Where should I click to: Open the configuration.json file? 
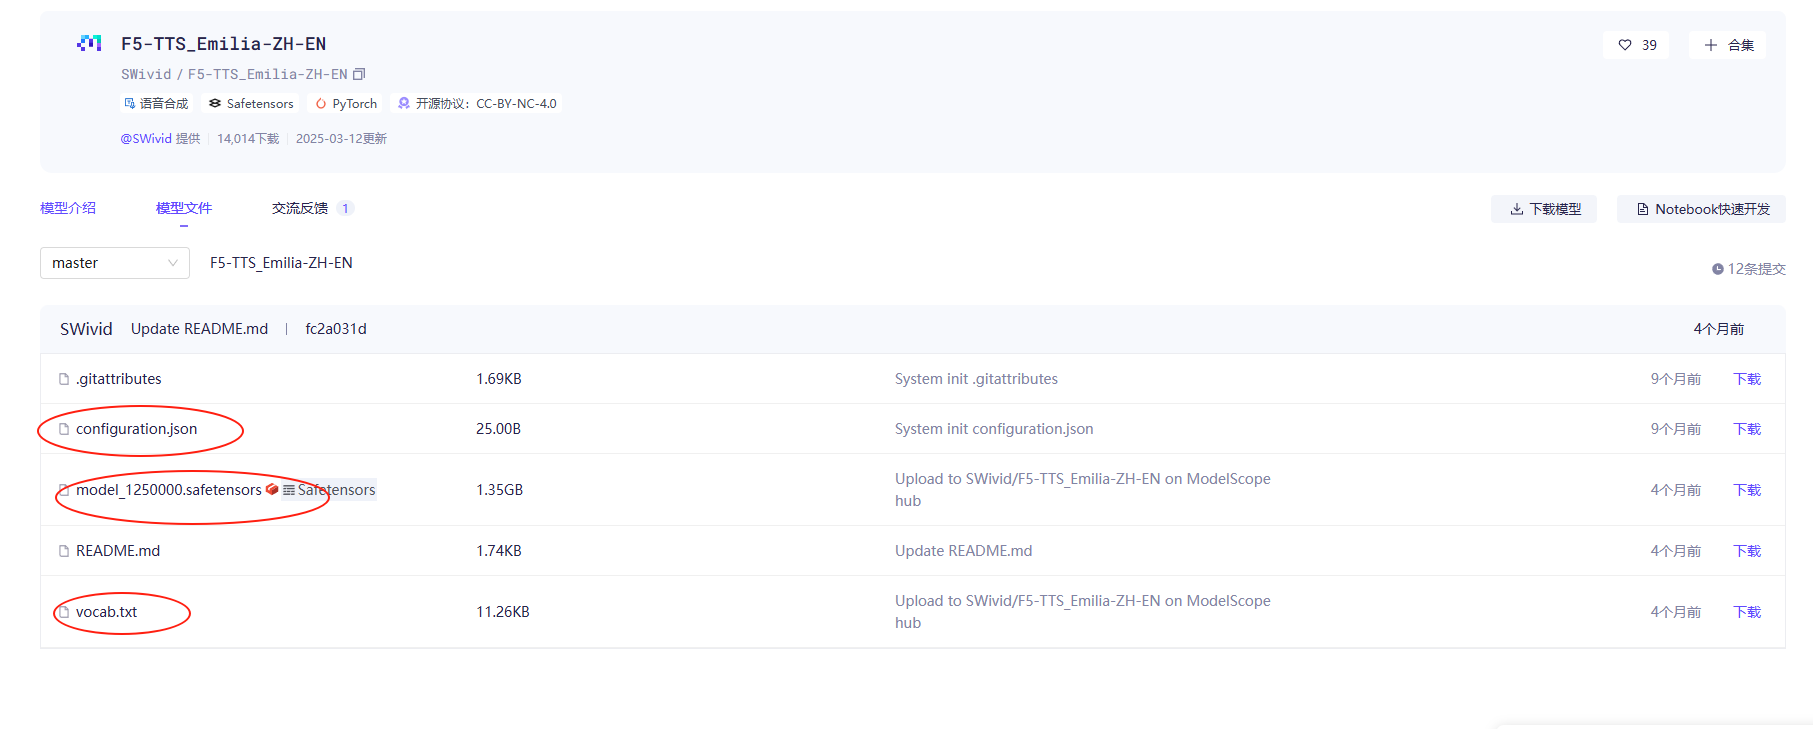pyautogui.click(x=137, y=429)
